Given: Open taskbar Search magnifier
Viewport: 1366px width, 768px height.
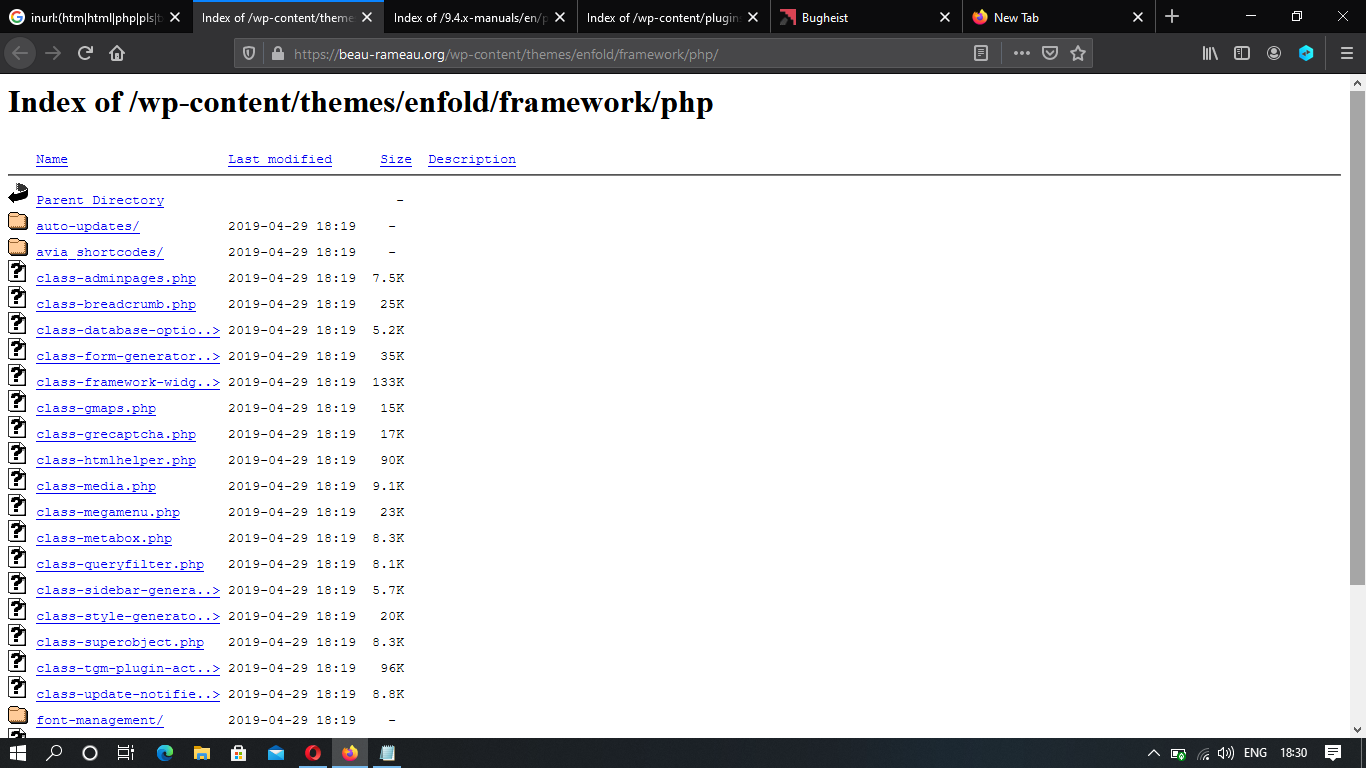Looking at the screenshot, I should click(55, 753).
